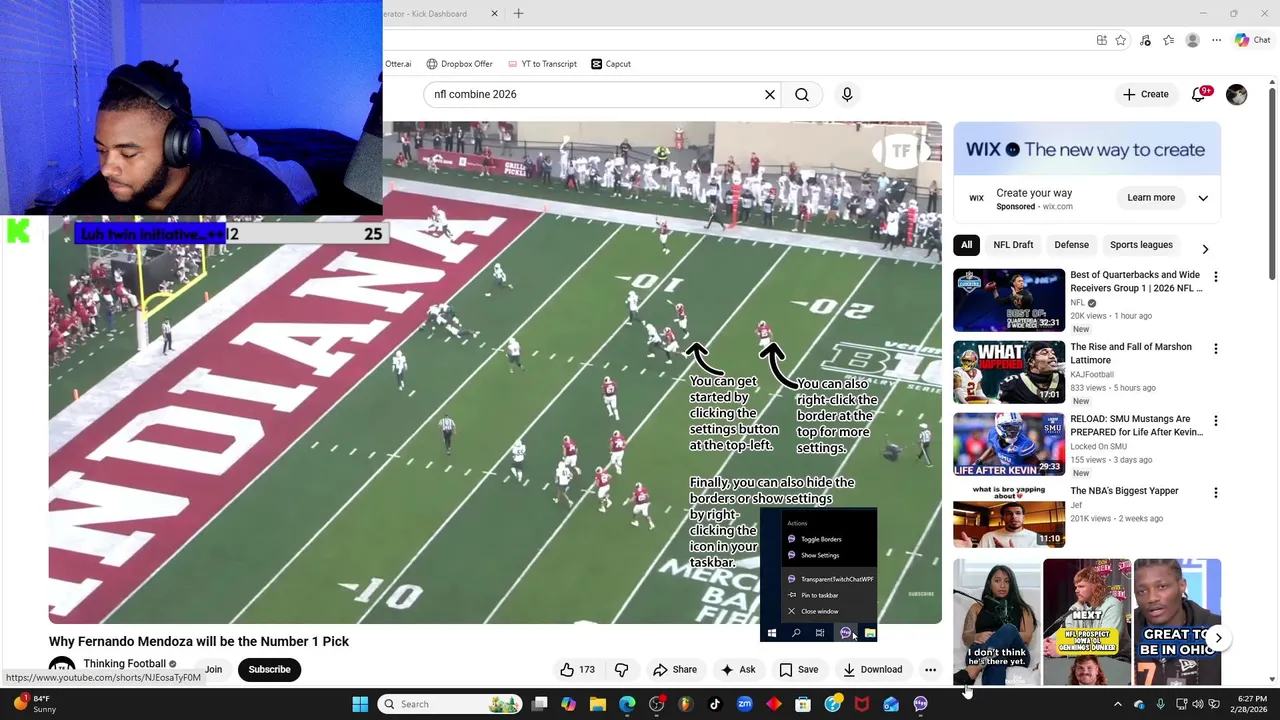Open the browser apps icon in address bar

pyautogui.click(x=1101, y=40)
